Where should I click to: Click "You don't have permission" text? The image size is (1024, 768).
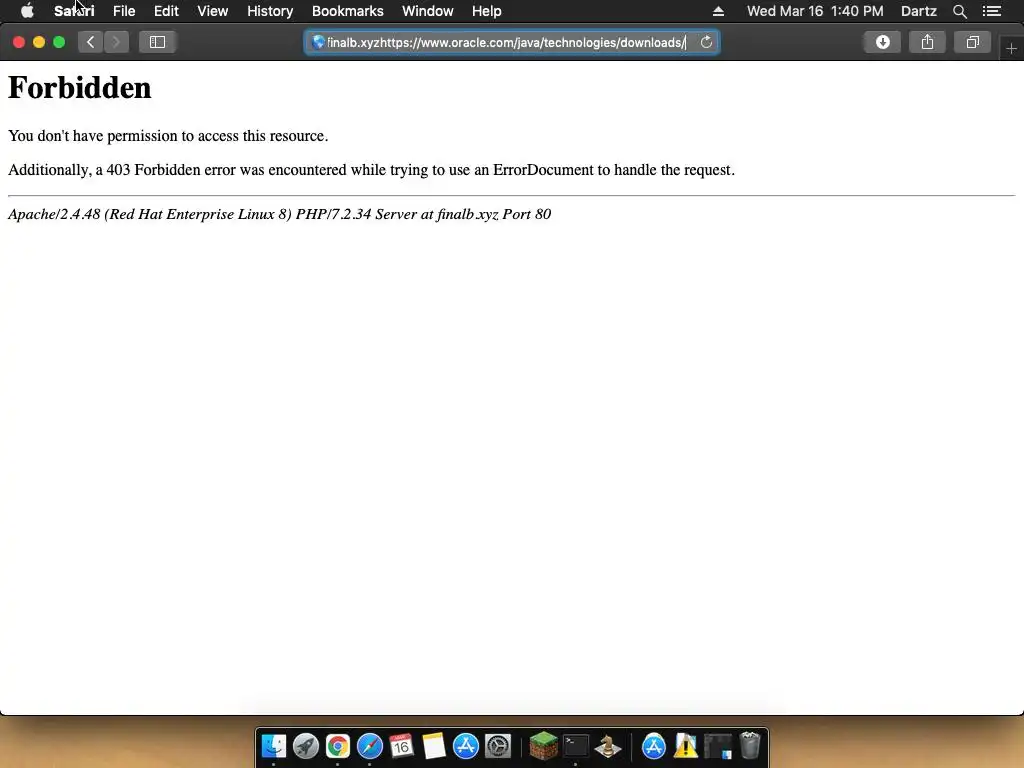(168, 136)
